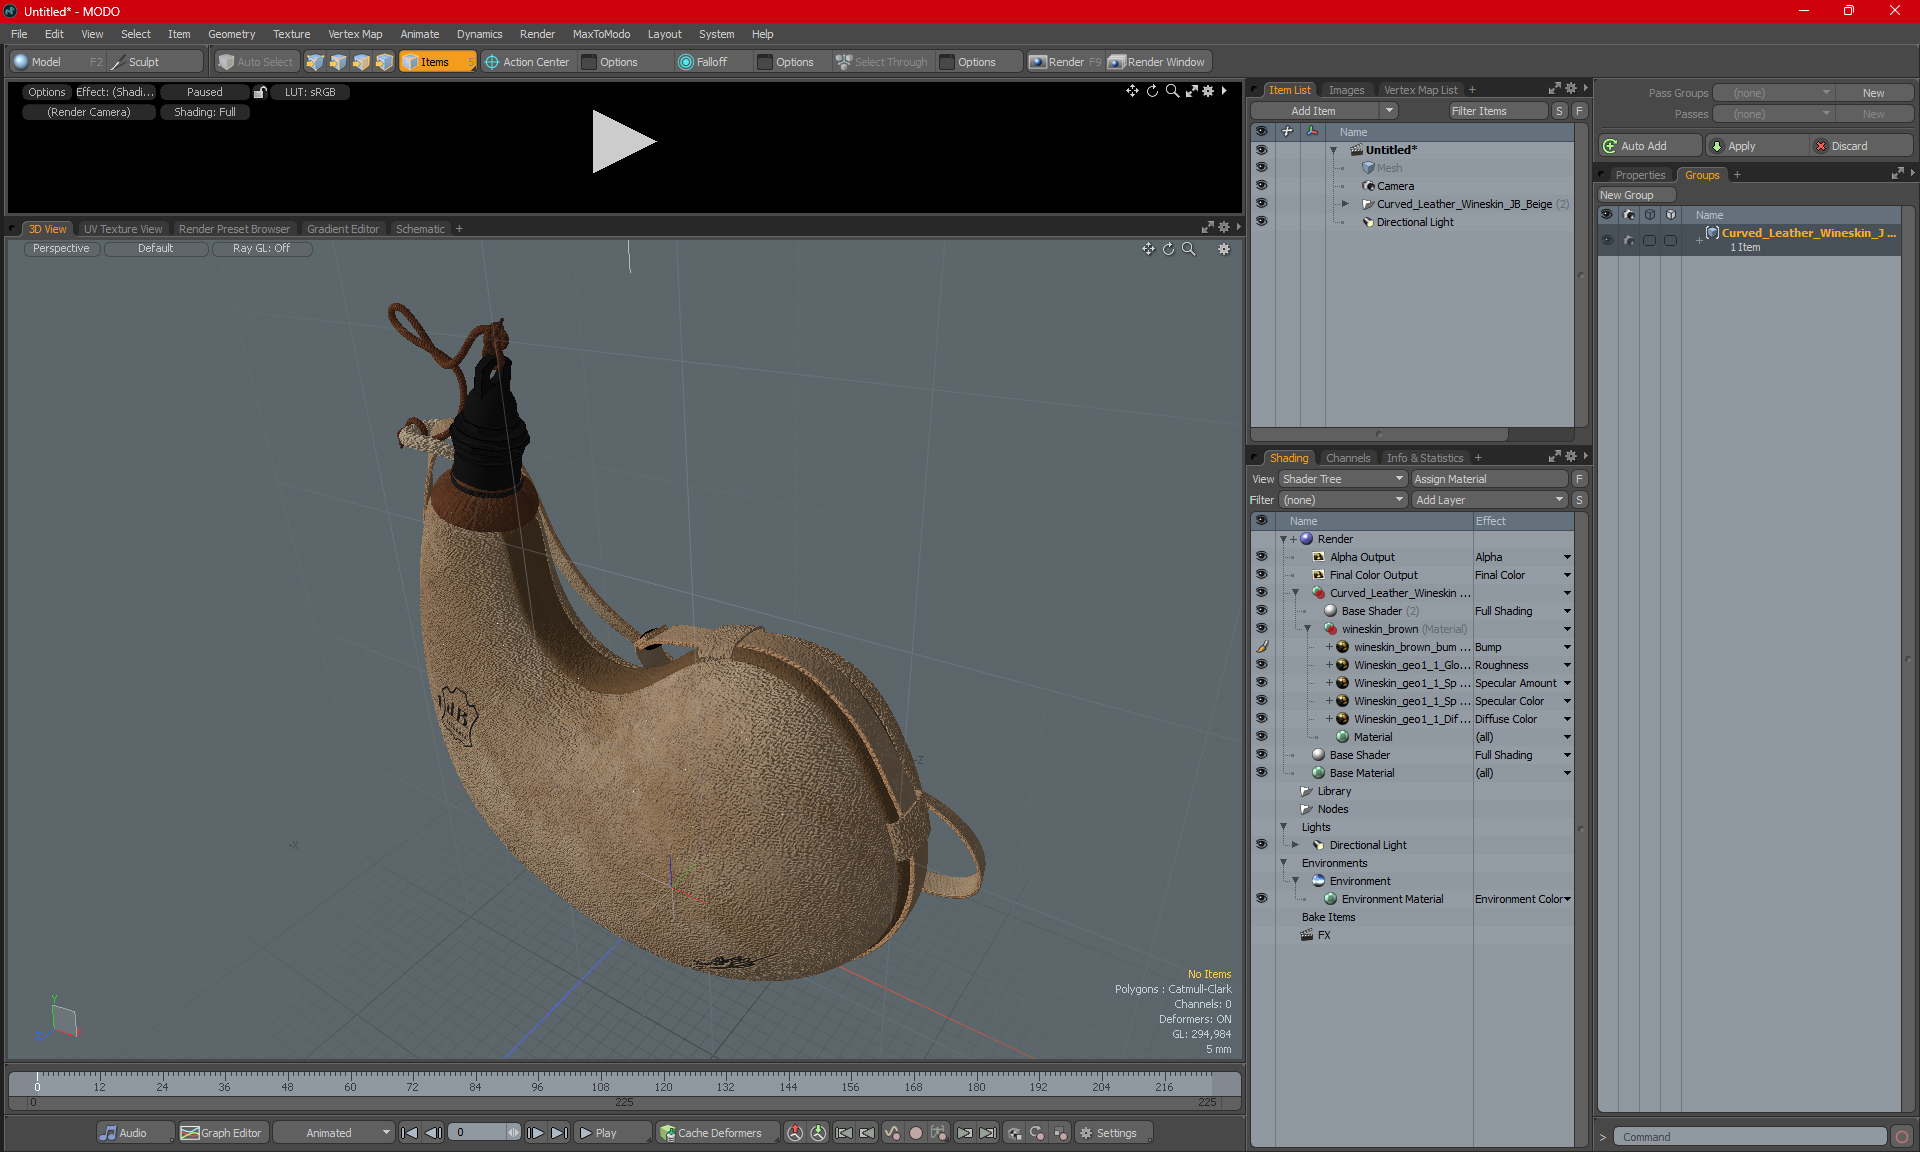Click 3D viewport rotate icon
Image resolution: width=1920 pixels, height=1152 pixels.
pyautogui.click(x=1168, y=249)
